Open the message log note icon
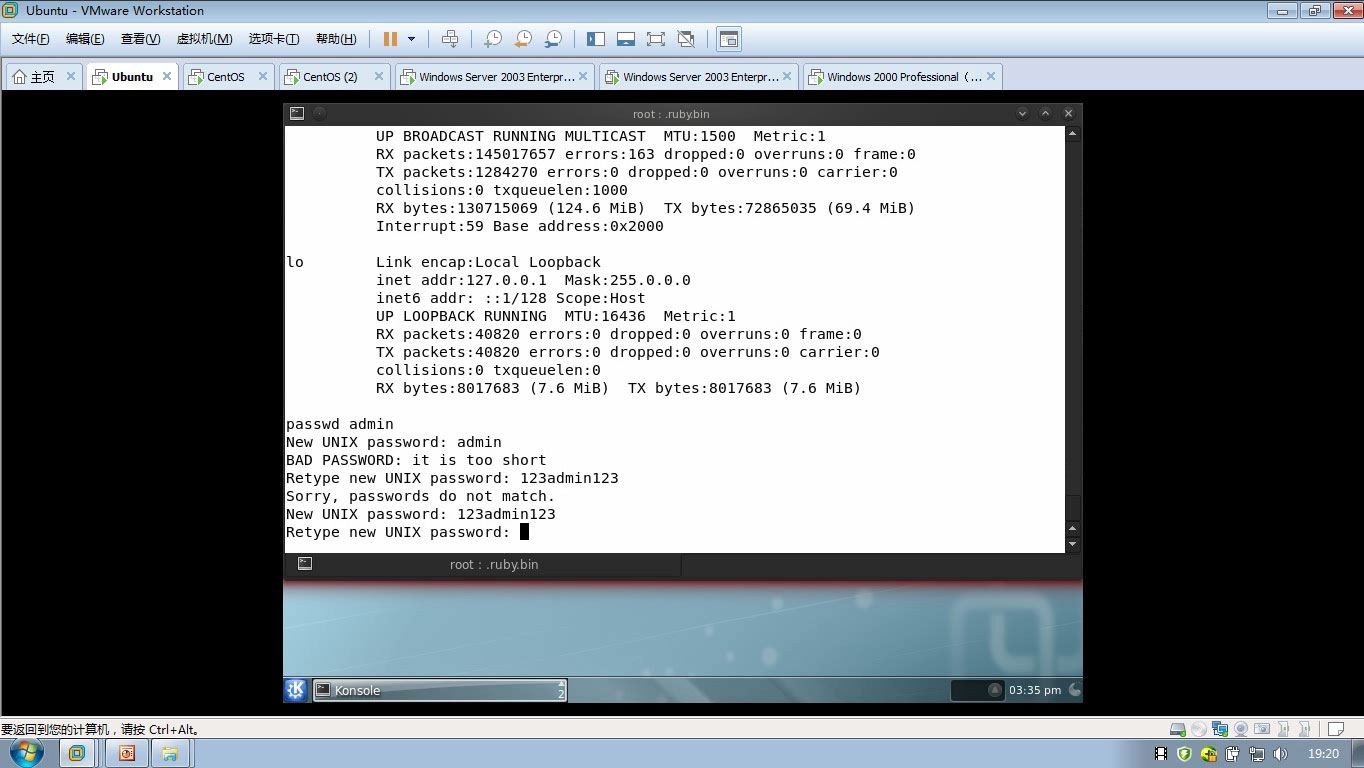Screen dimensions: 1364x768 click(1334, 729)
